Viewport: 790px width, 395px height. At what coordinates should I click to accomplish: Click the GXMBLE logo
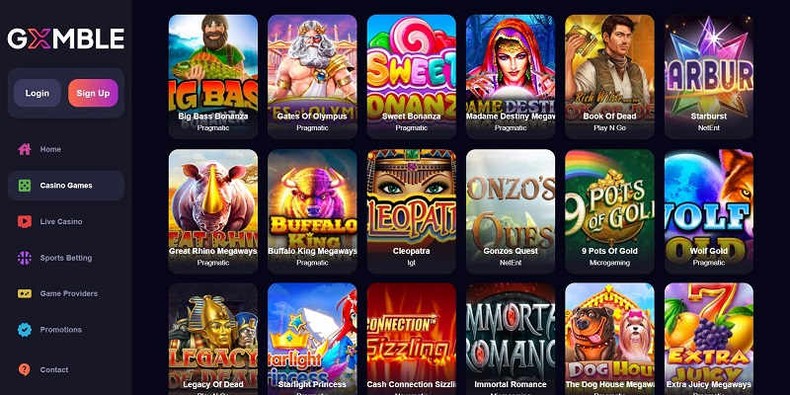pyautogui.click(x=66, y=39)
